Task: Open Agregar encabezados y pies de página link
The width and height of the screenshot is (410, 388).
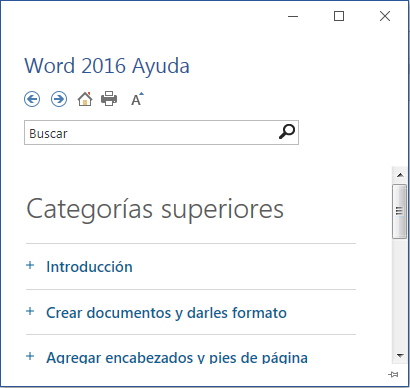Action: pos(177,357)
